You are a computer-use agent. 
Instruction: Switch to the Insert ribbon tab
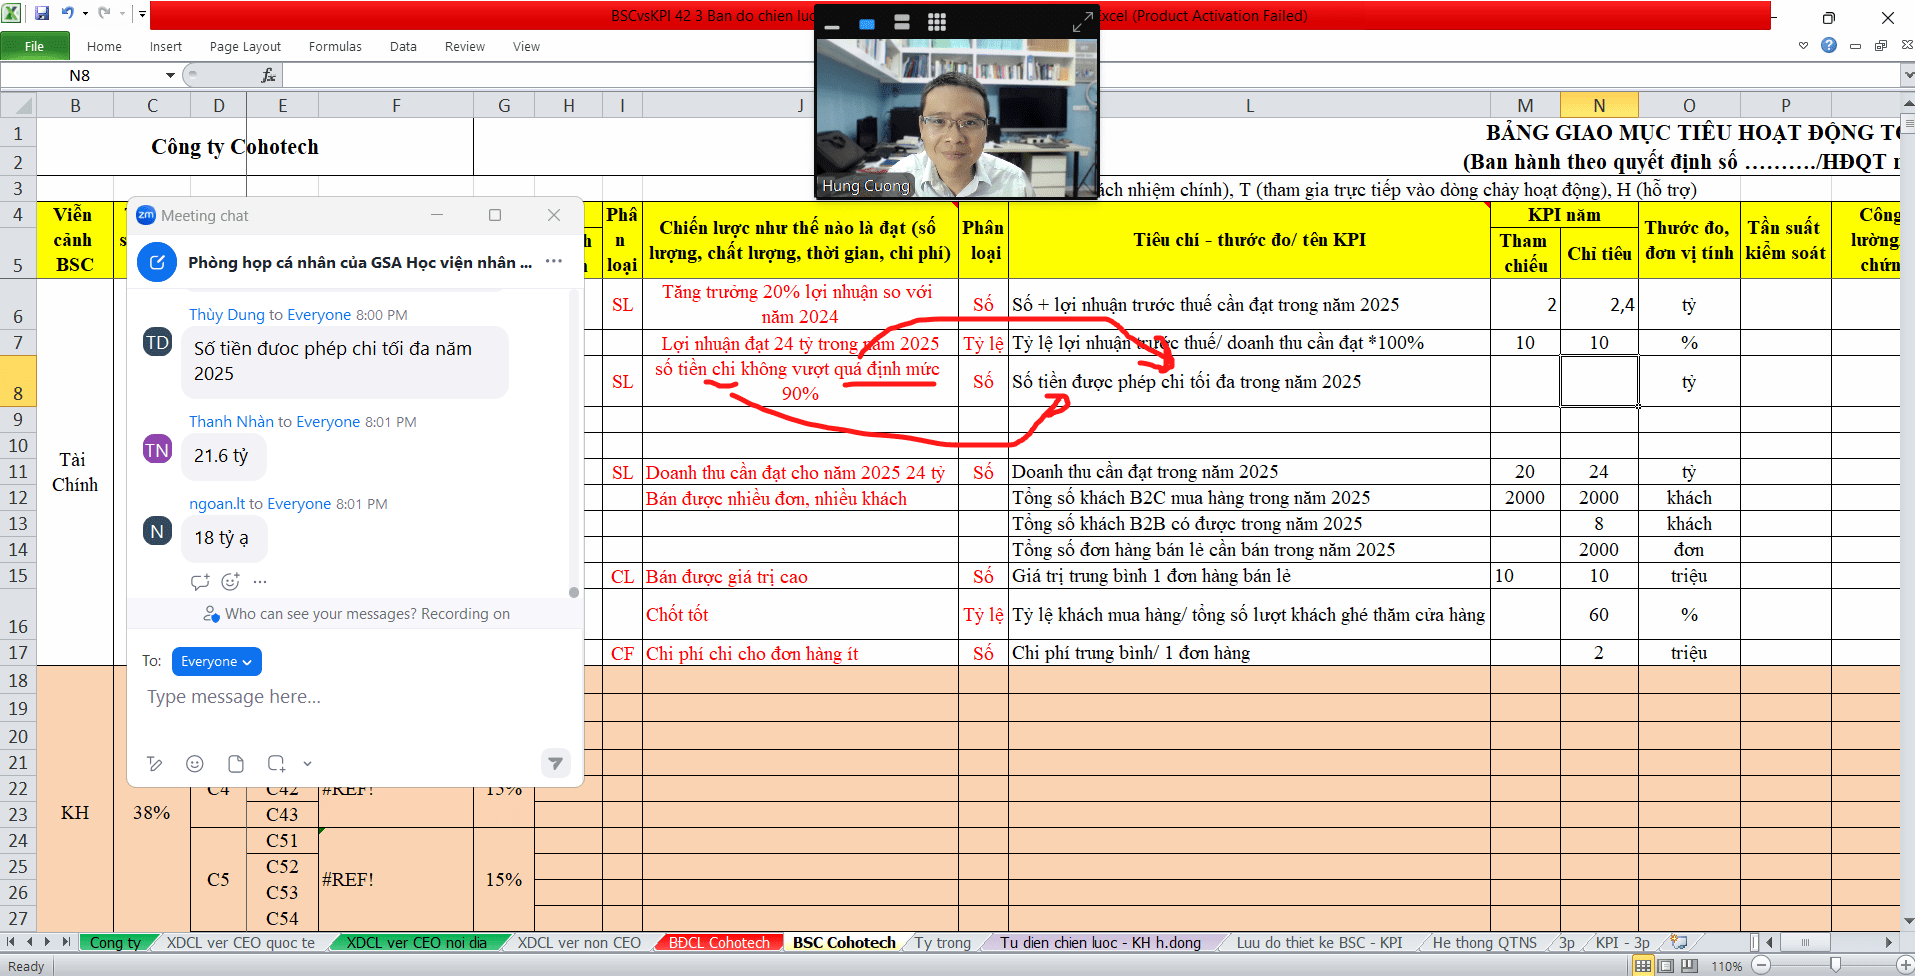pos(166,46)
